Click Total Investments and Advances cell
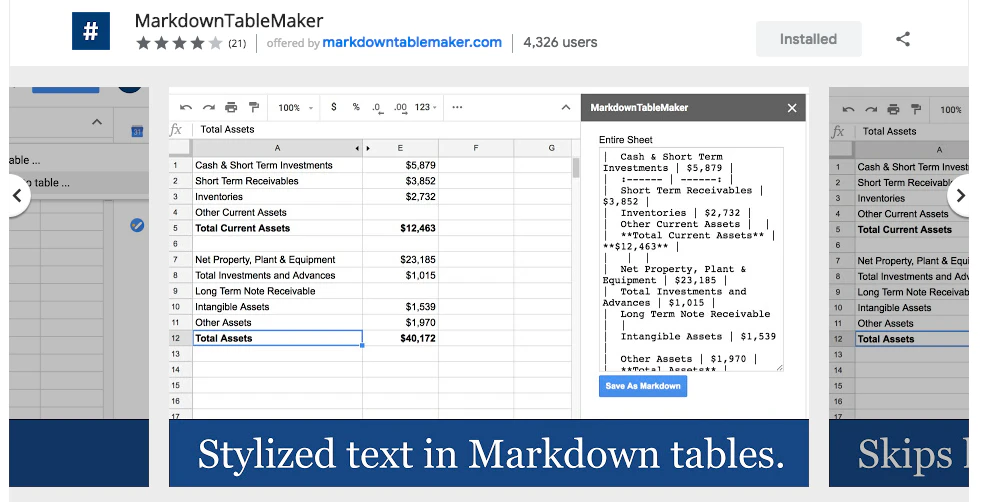Image resolution: width=986 pixels, height=502 pixels. [277, 276]
